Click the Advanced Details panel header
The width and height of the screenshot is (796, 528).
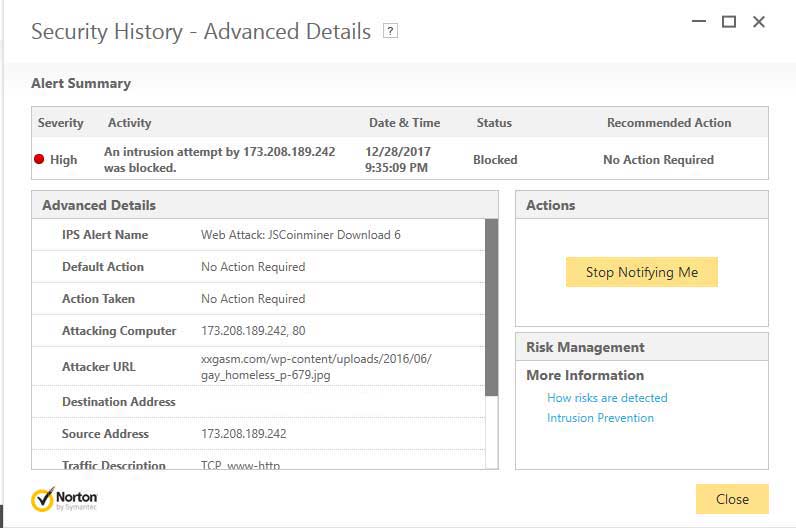point(264,205)
